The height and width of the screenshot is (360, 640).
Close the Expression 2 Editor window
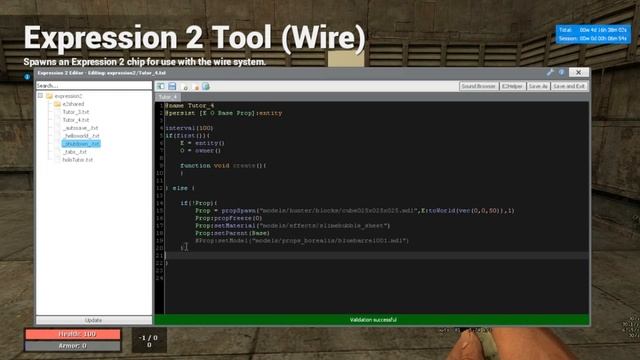click(578, 72)
